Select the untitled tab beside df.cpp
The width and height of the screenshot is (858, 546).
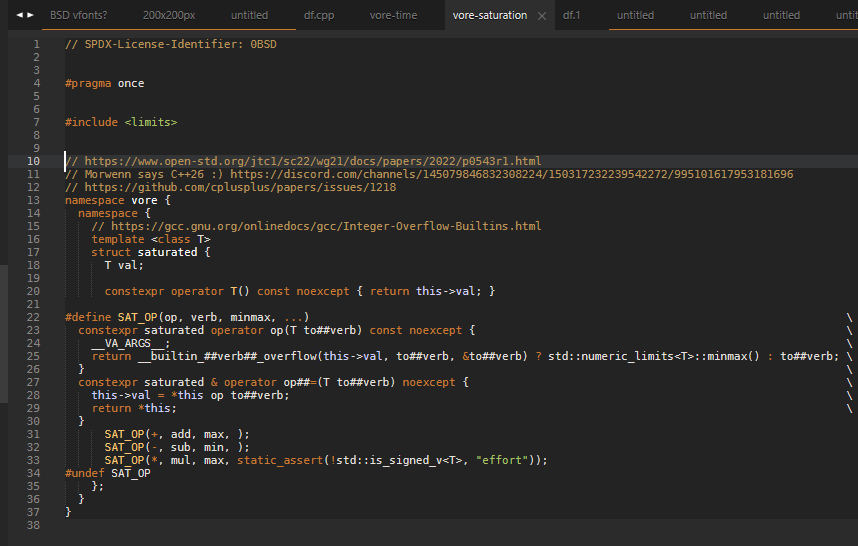(249, 16)
